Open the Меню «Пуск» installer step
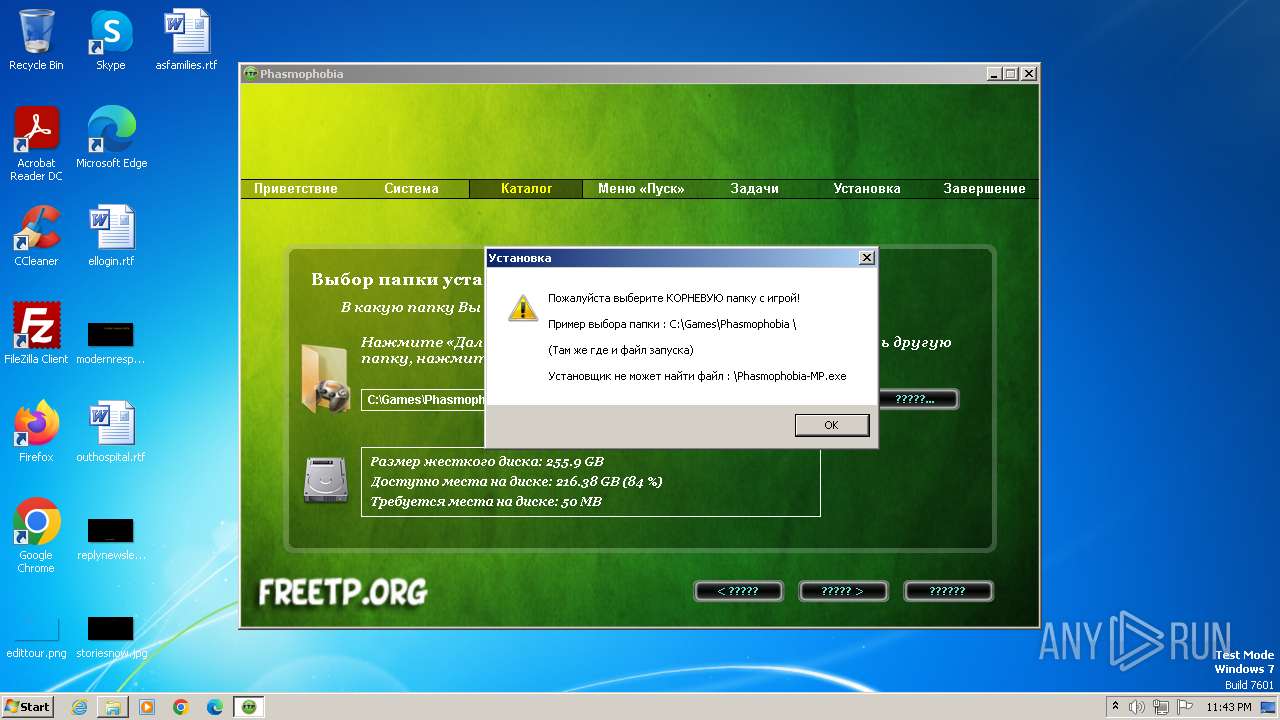1280x720 pixels. click(x=640, y=188)
